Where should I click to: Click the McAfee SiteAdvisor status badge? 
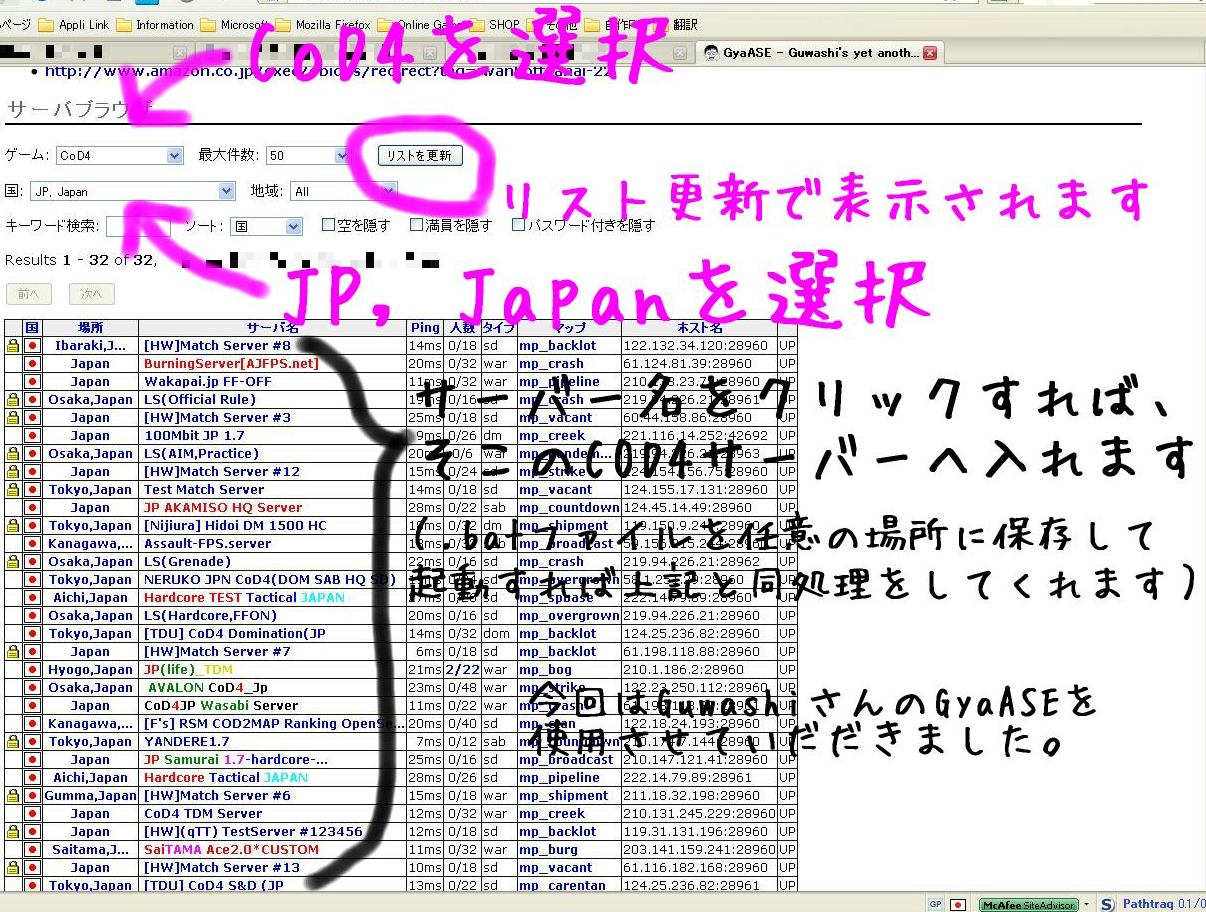[x=1028, y=904]
